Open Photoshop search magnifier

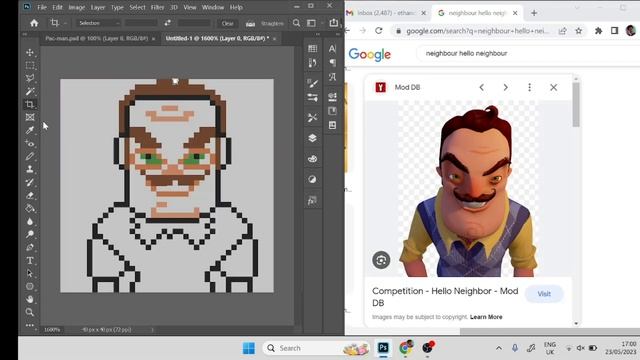click(x=296, y=23)
